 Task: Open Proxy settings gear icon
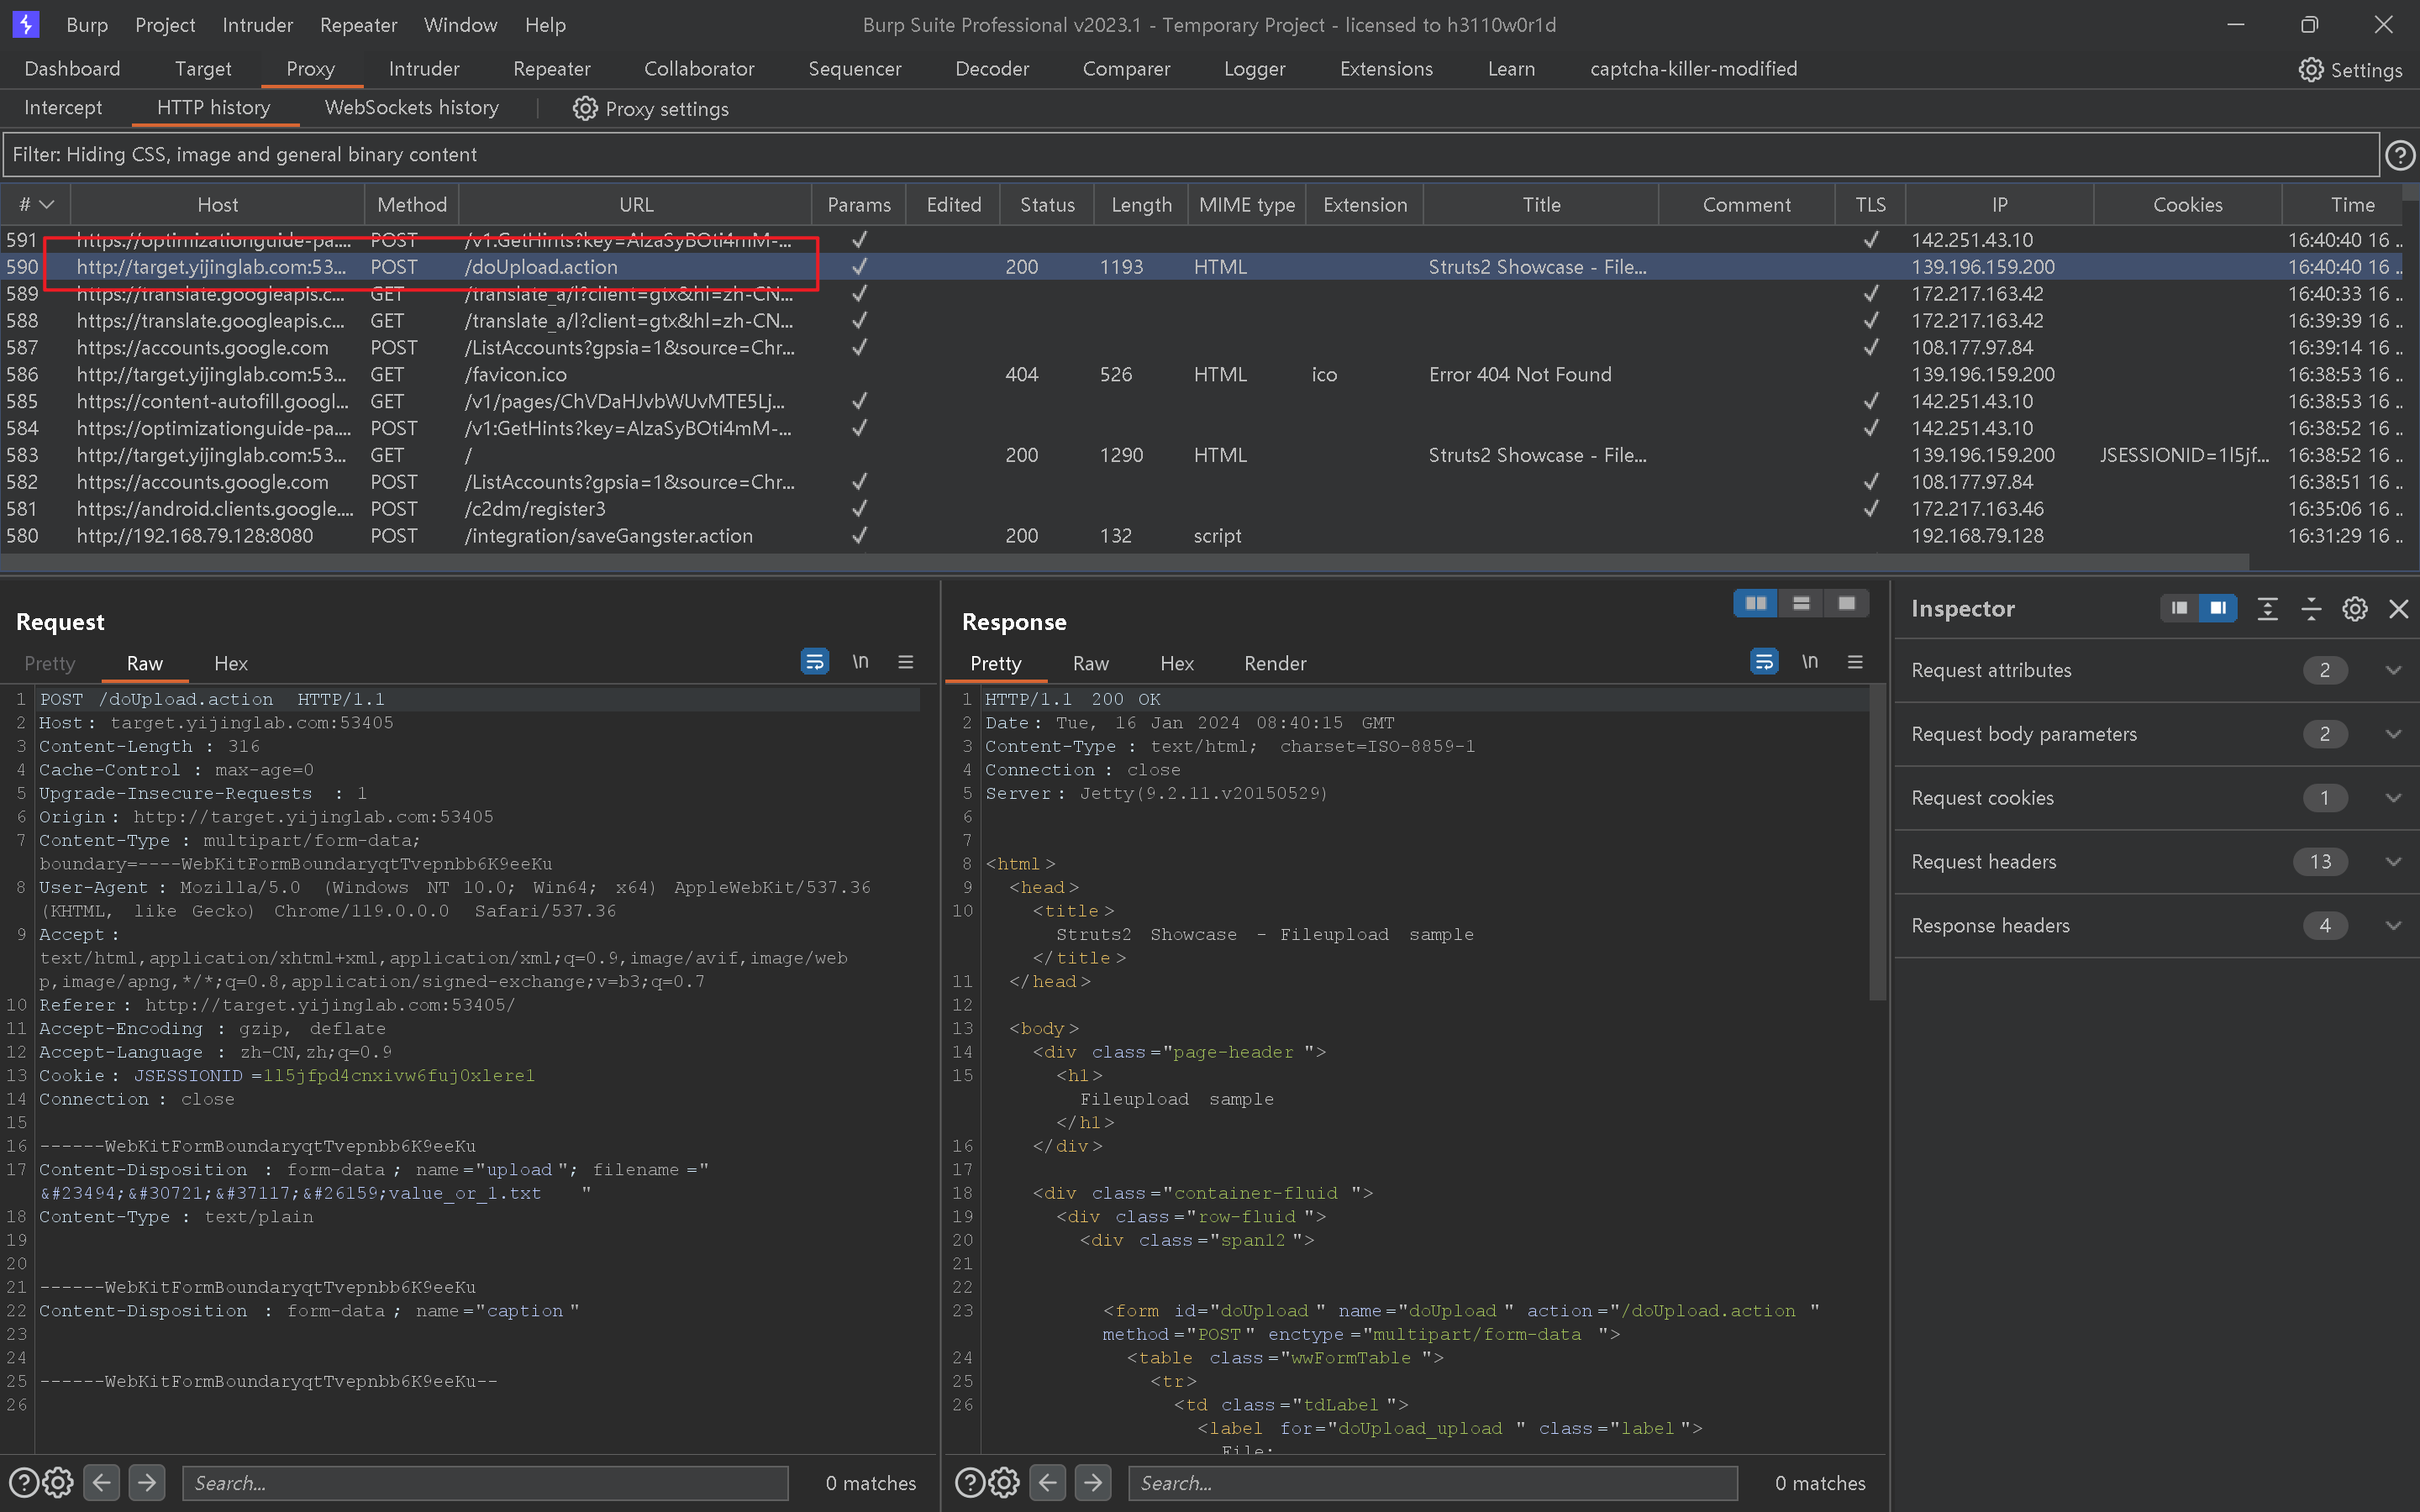tap(585, 108)
